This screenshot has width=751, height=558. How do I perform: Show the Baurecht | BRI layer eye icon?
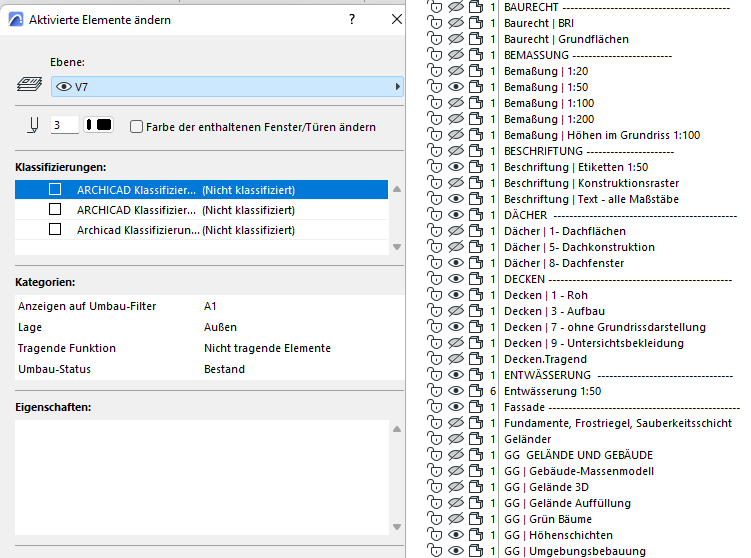click(456, 23)
